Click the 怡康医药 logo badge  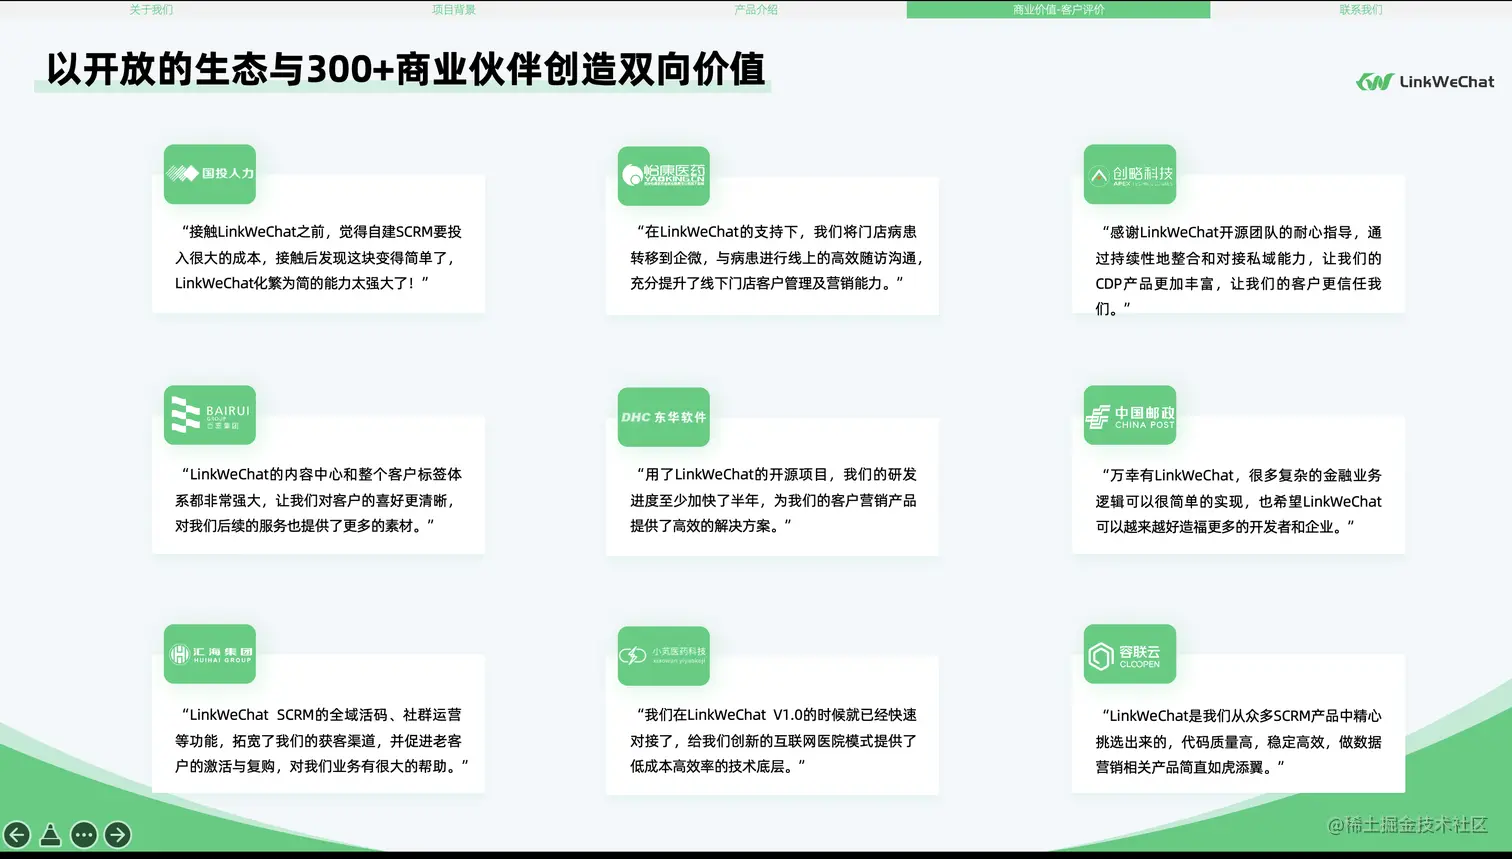point(664,176)
